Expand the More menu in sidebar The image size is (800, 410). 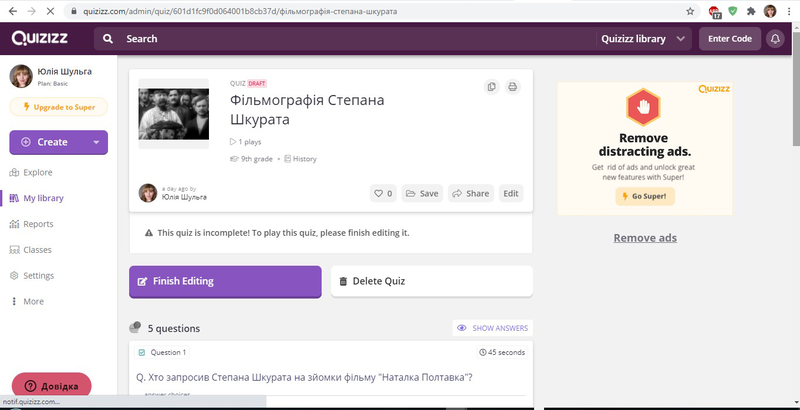(x=33, y=301)
